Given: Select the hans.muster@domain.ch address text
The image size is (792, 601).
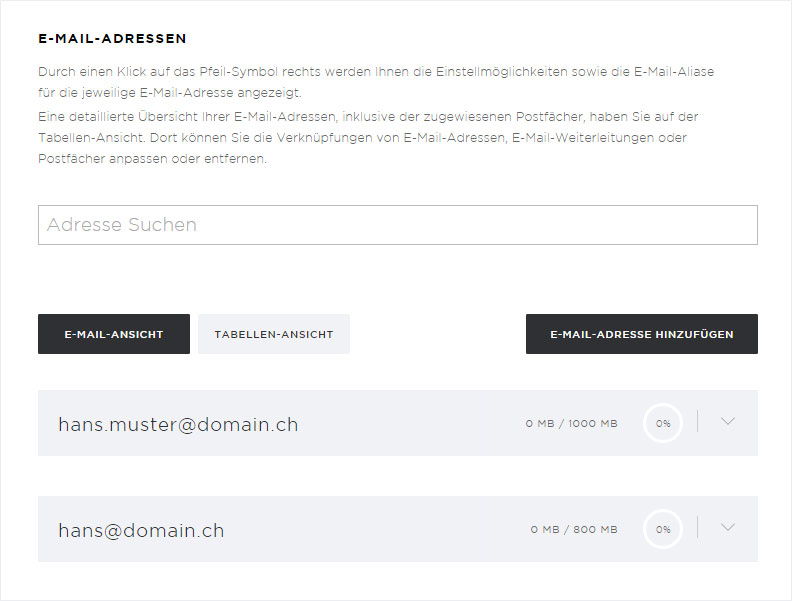Looking at the screenshot, I should pos(178,424).
